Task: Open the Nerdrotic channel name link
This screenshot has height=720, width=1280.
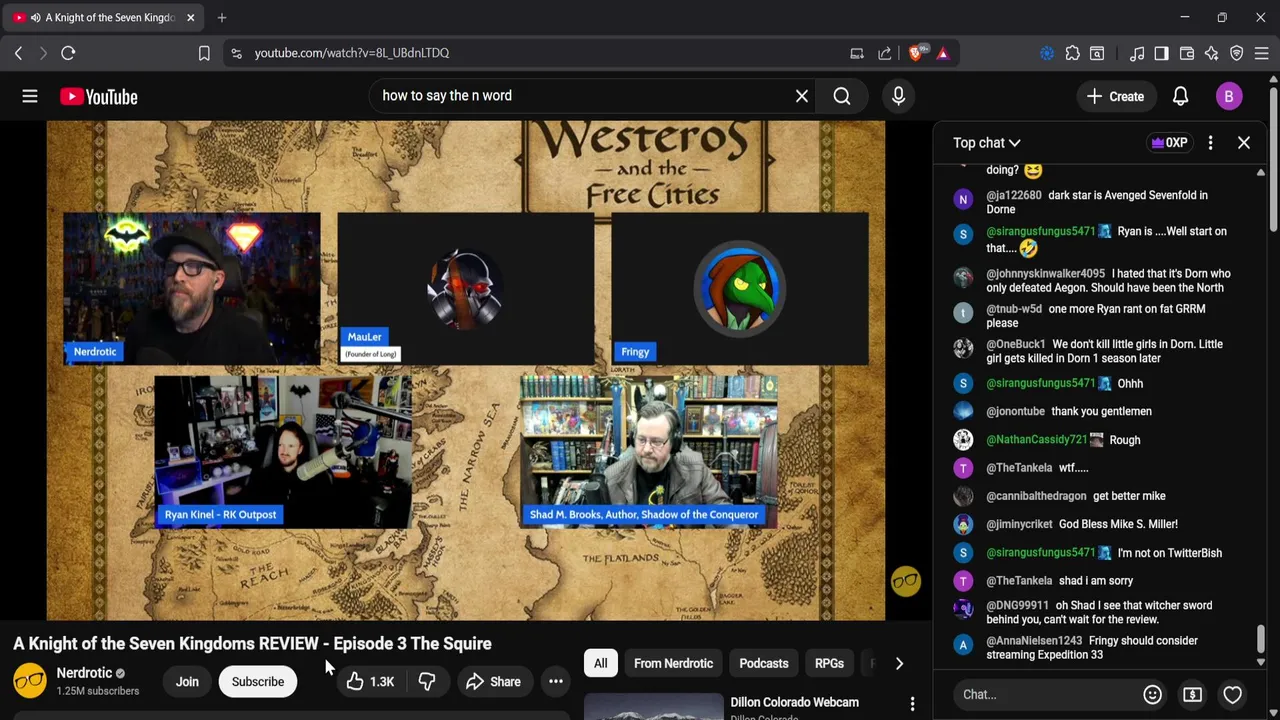Action: point(84,673)
